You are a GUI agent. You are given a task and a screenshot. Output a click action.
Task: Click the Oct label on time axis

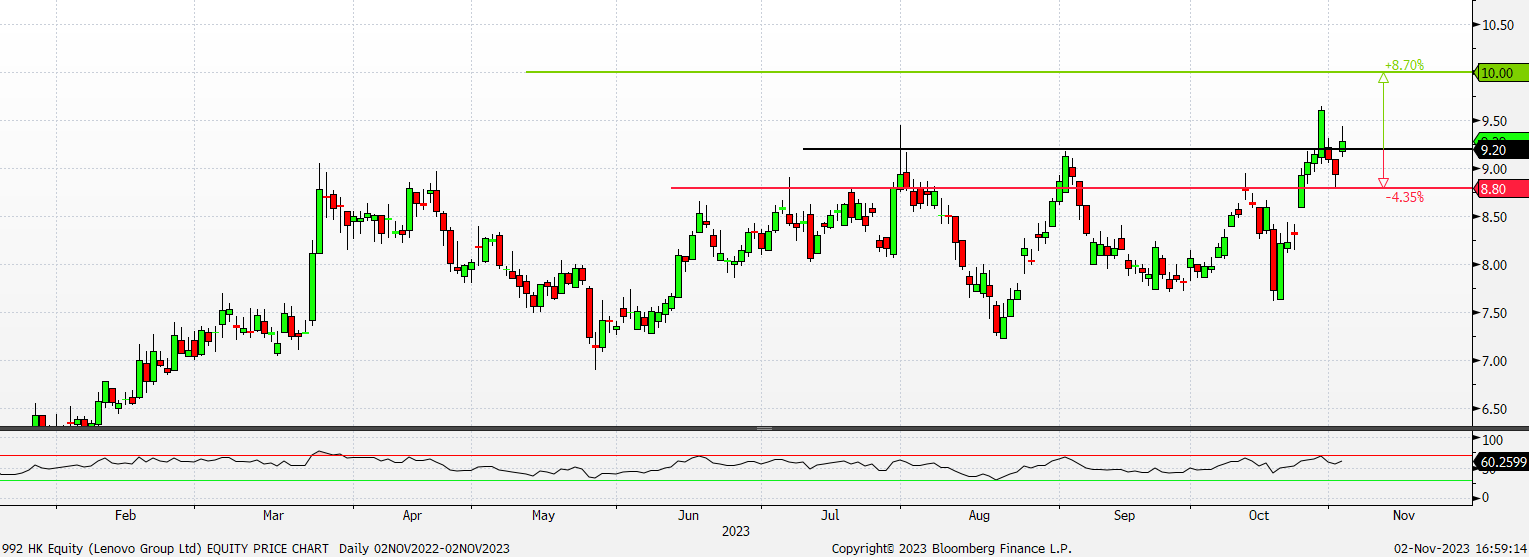pos(1259,516)
